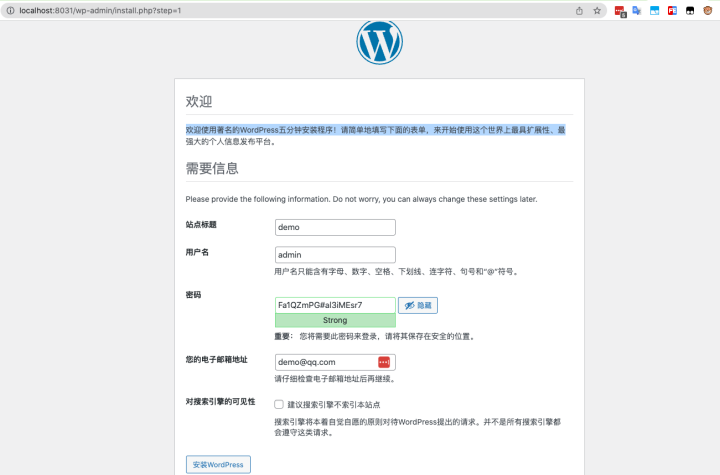Viewport: 720px width, 475px height.
Task: Focus the 用户名 field containing admin
Action: coord(335,255)
